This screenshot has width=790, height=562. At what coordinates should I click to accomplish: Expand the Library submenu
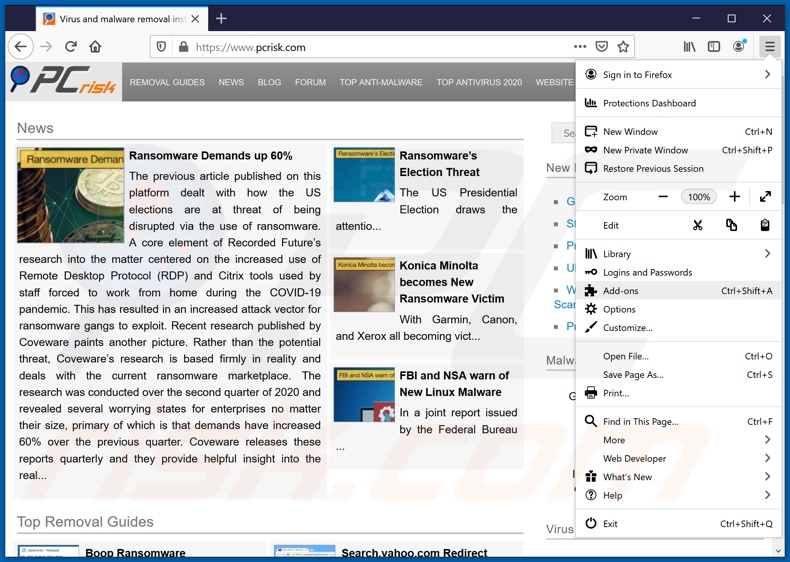pyautogui.click(x=678, y=254)
